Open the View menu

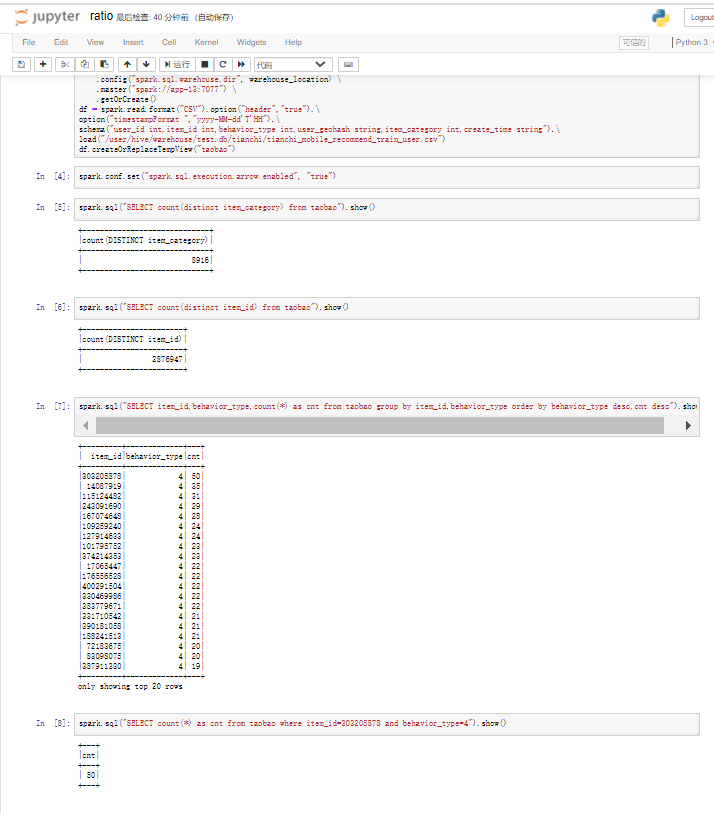pyautogui.click(x=95, y=43)
